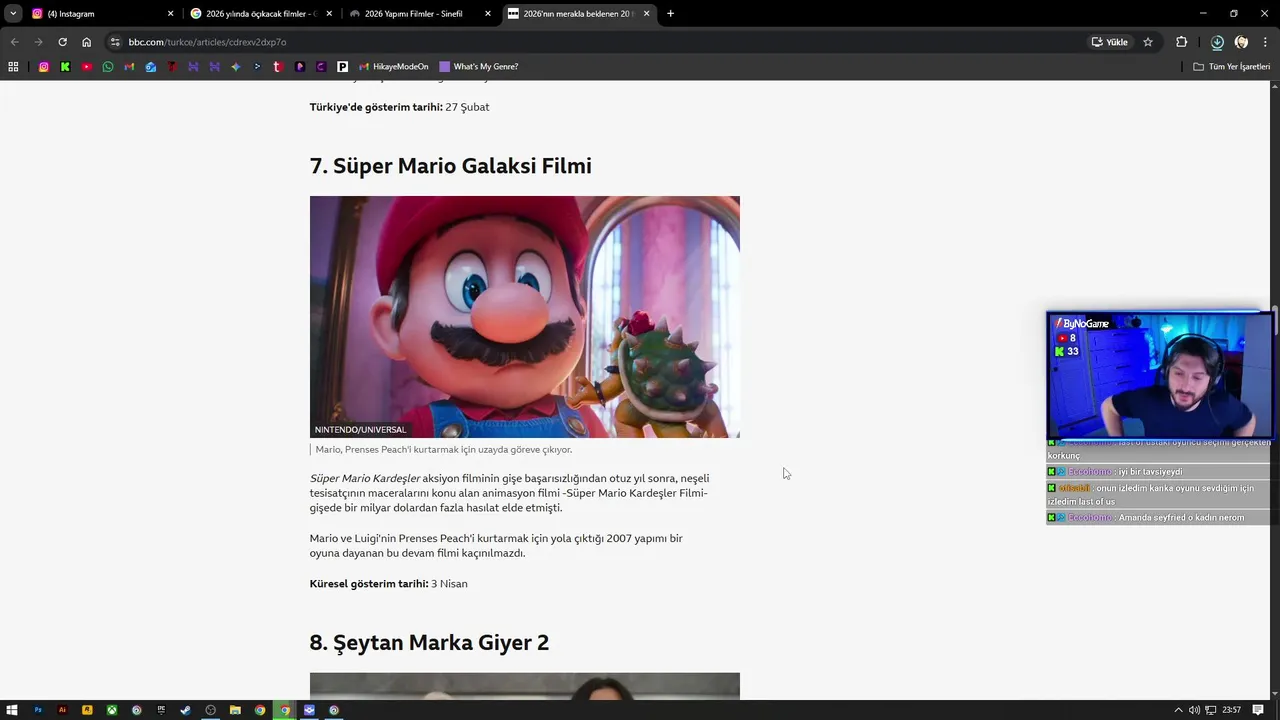Viewport: 1280px width, 720px height.
Task: Click the NINTENDO/UNIVERSAL image credit
Action: click(x=360, y=430)
